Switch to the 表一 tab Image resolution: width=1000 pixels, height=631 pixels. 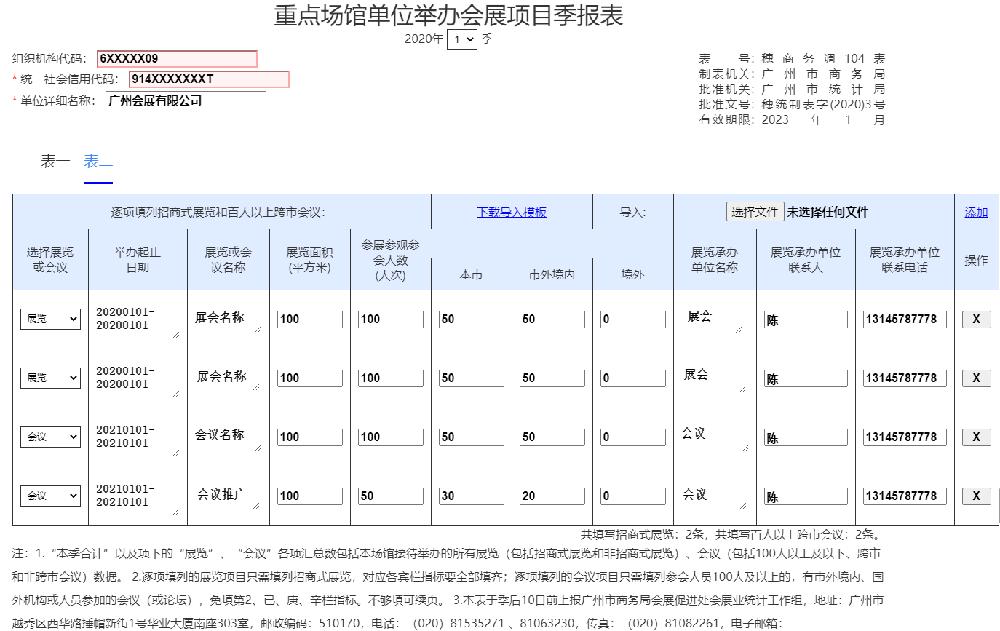tap(55, 161)
